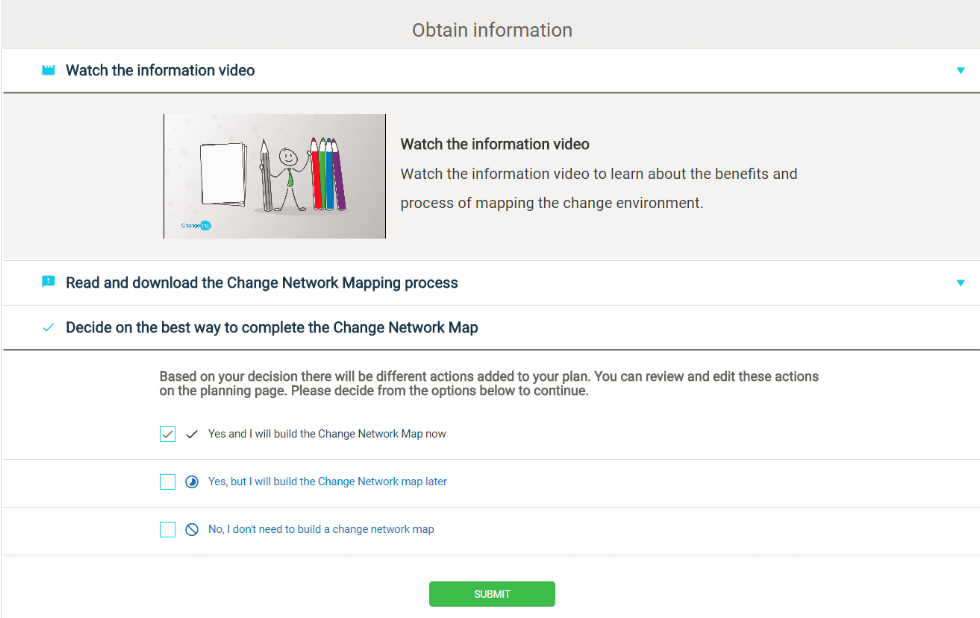Choose Yes, but I will build later text
The image size is (980, 618).
click(327, 482)
